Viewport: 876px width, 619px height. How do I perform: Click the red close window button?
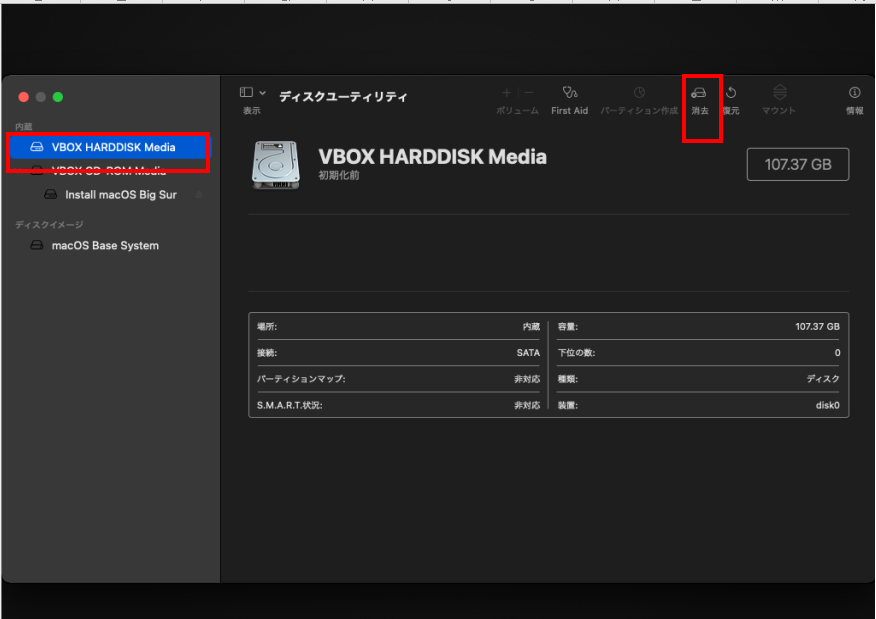point(23,97)
